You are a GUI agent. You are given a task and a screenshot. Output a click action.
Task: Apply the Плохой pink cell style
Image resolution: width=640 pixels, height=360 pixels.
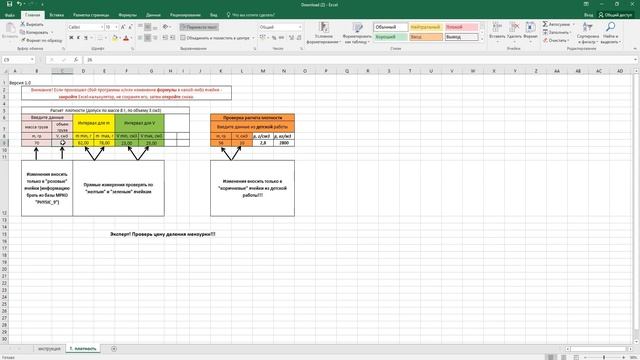click(461, 27)
